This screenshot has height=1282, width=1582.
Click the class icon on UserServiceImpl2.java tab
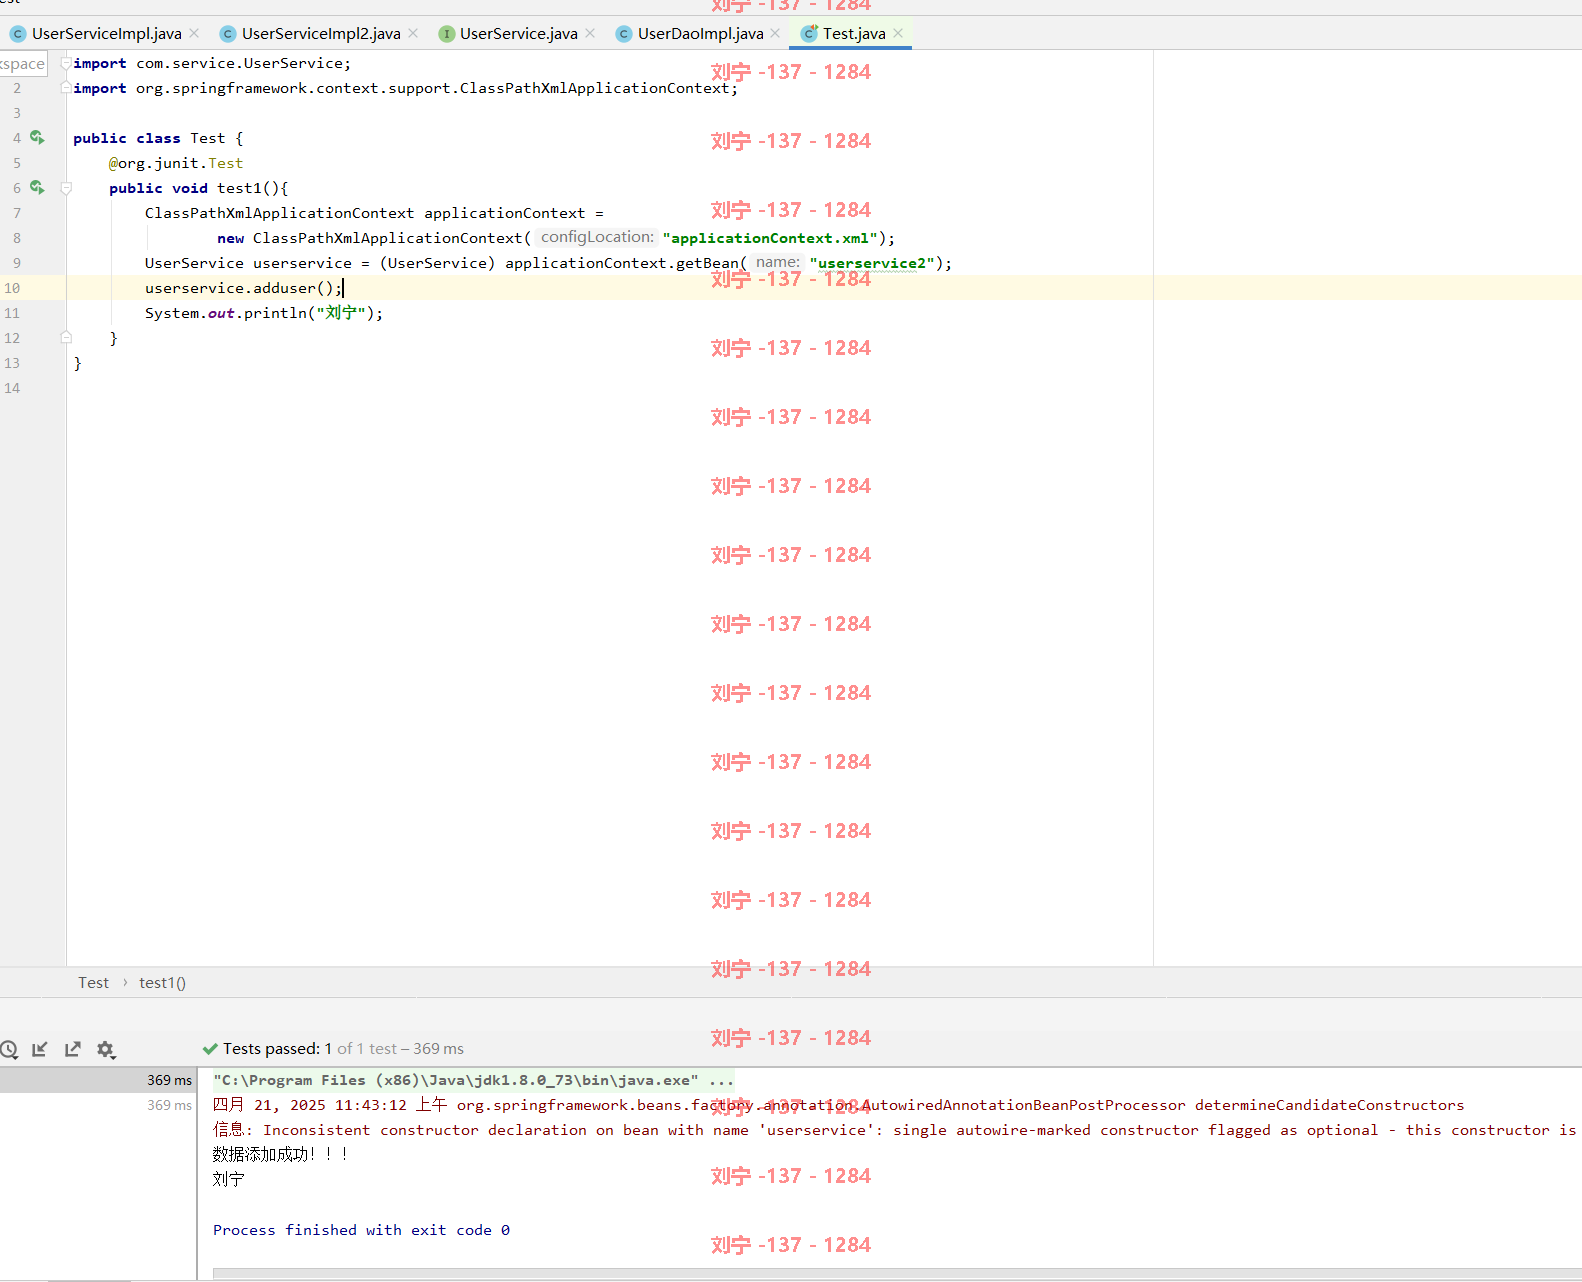pos(228,33)
